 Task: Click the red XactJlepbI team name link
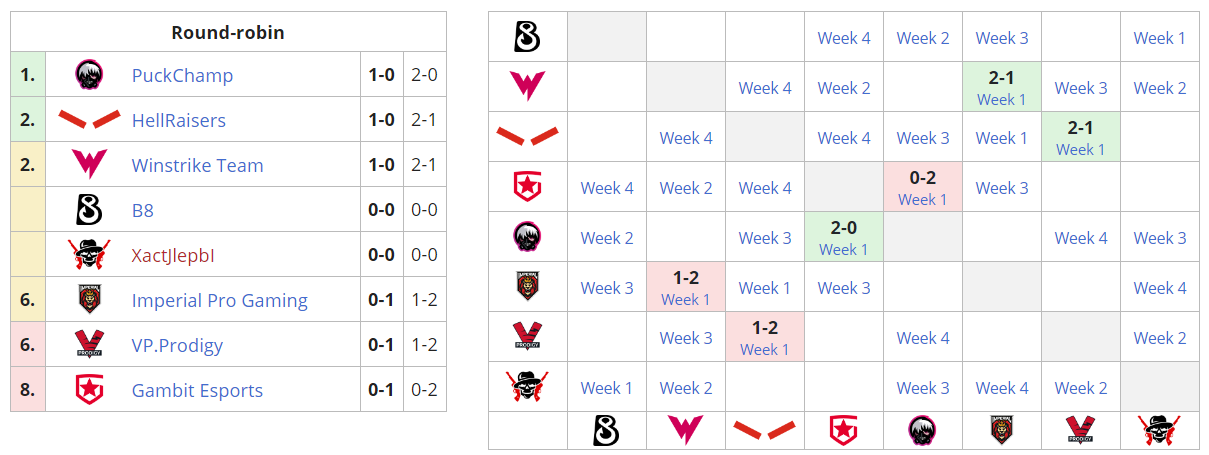coord(173,255)
